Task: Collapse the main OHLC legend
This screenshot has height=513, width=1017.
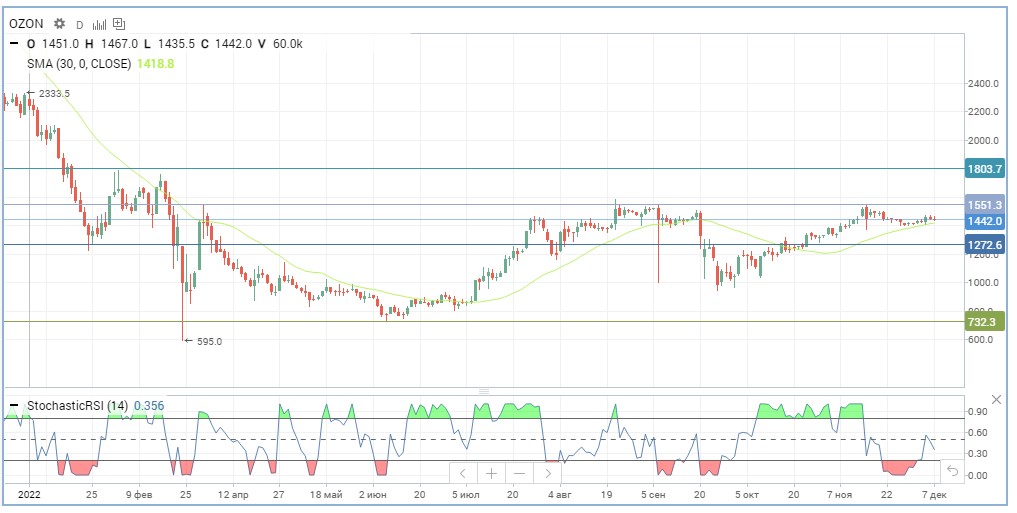Action: tap(14, 44)
